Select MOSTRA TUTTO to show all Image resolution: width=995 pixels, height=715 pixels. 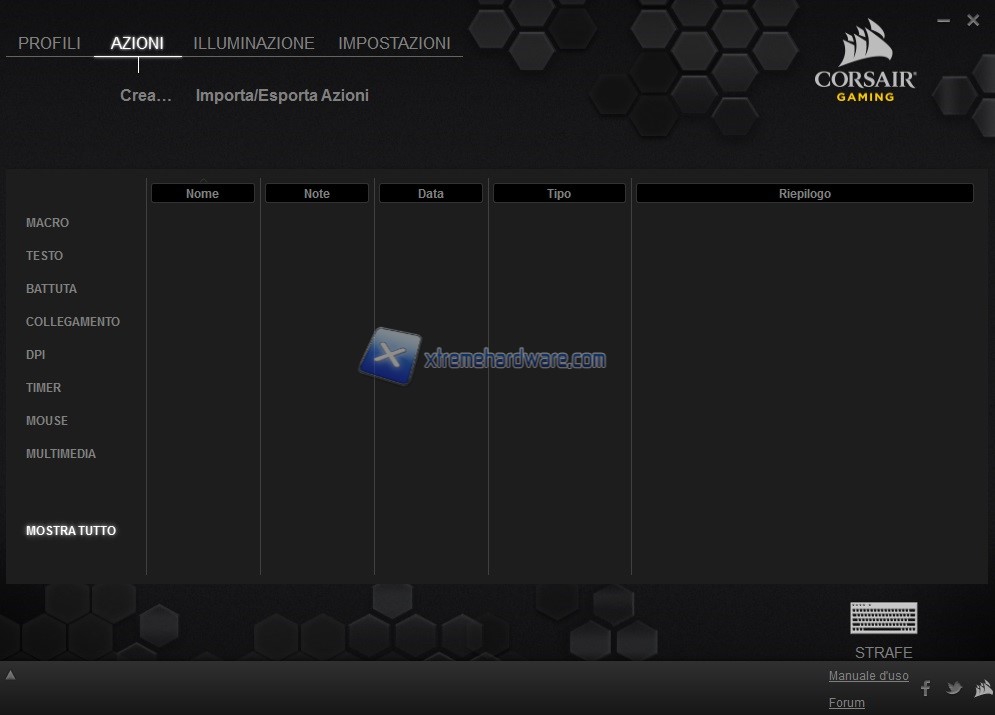(71, 531)
